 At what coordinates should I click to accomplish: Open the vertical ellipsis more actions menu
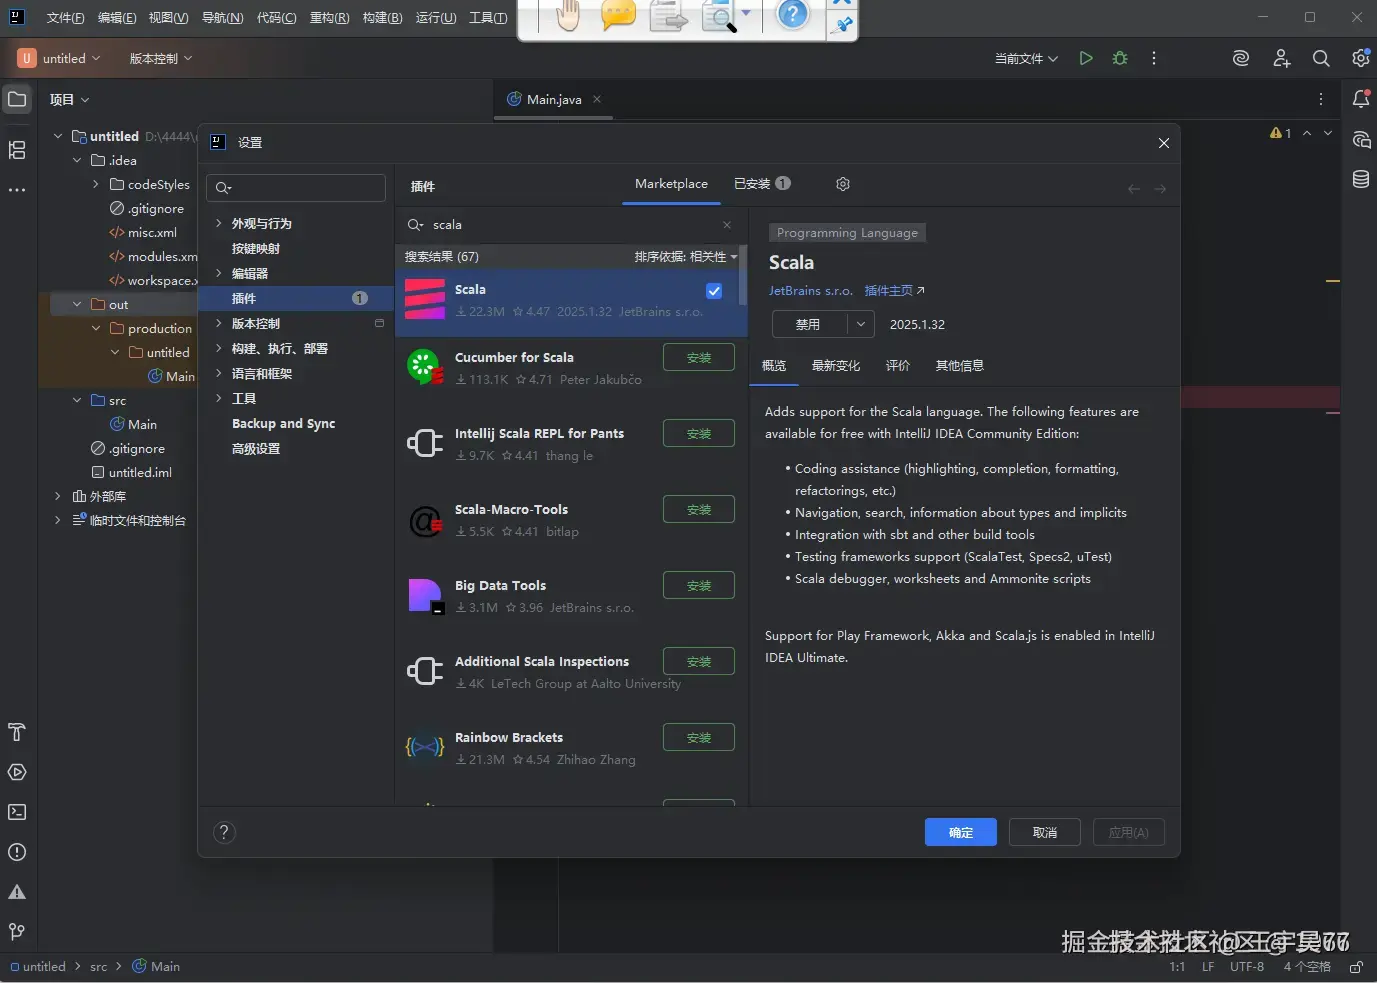click(x=1154, y=58)
